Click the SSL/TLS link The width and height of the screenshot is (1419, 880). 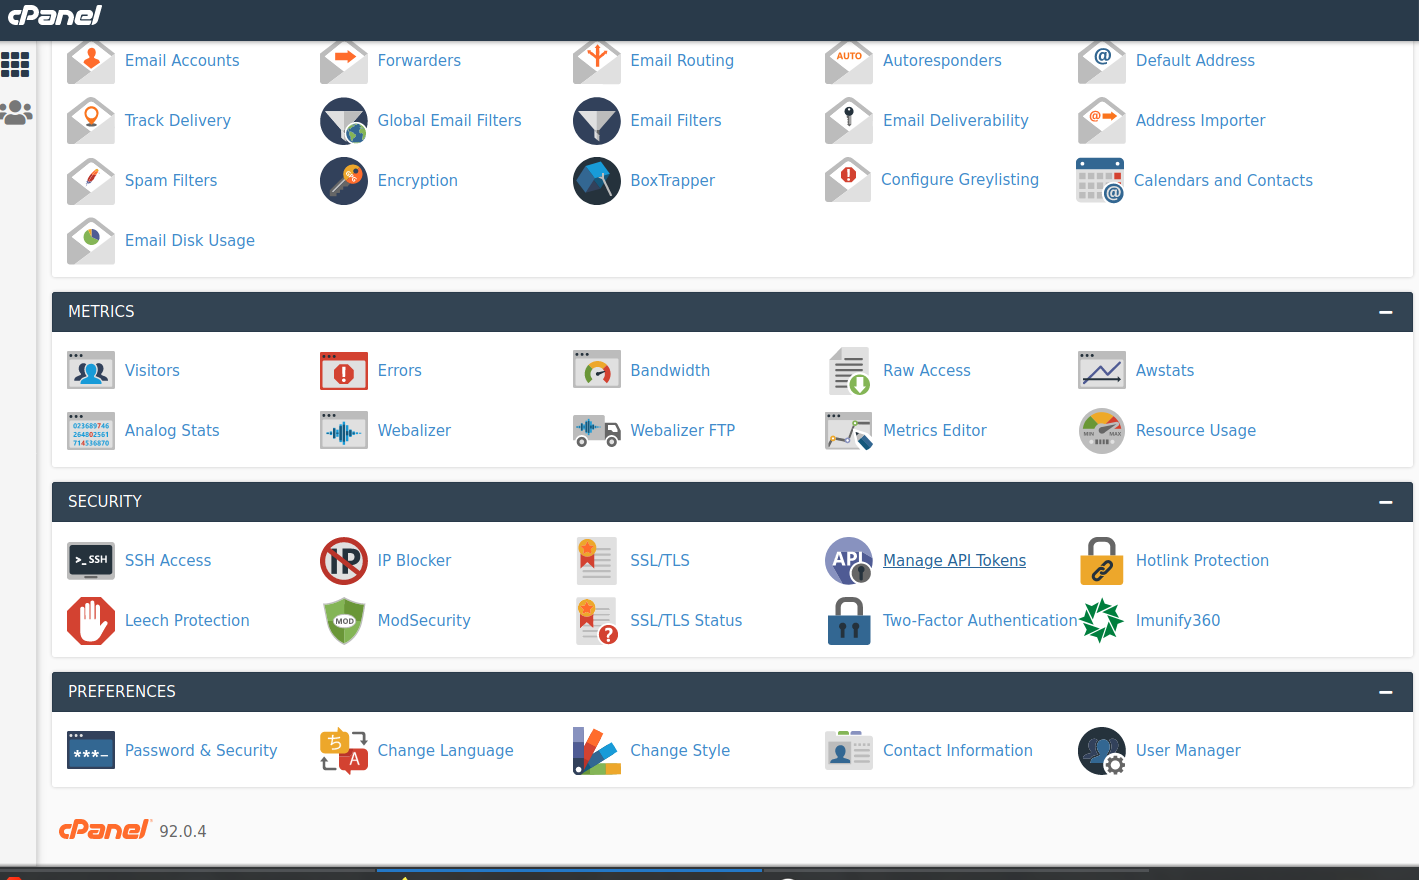[660, 560]
